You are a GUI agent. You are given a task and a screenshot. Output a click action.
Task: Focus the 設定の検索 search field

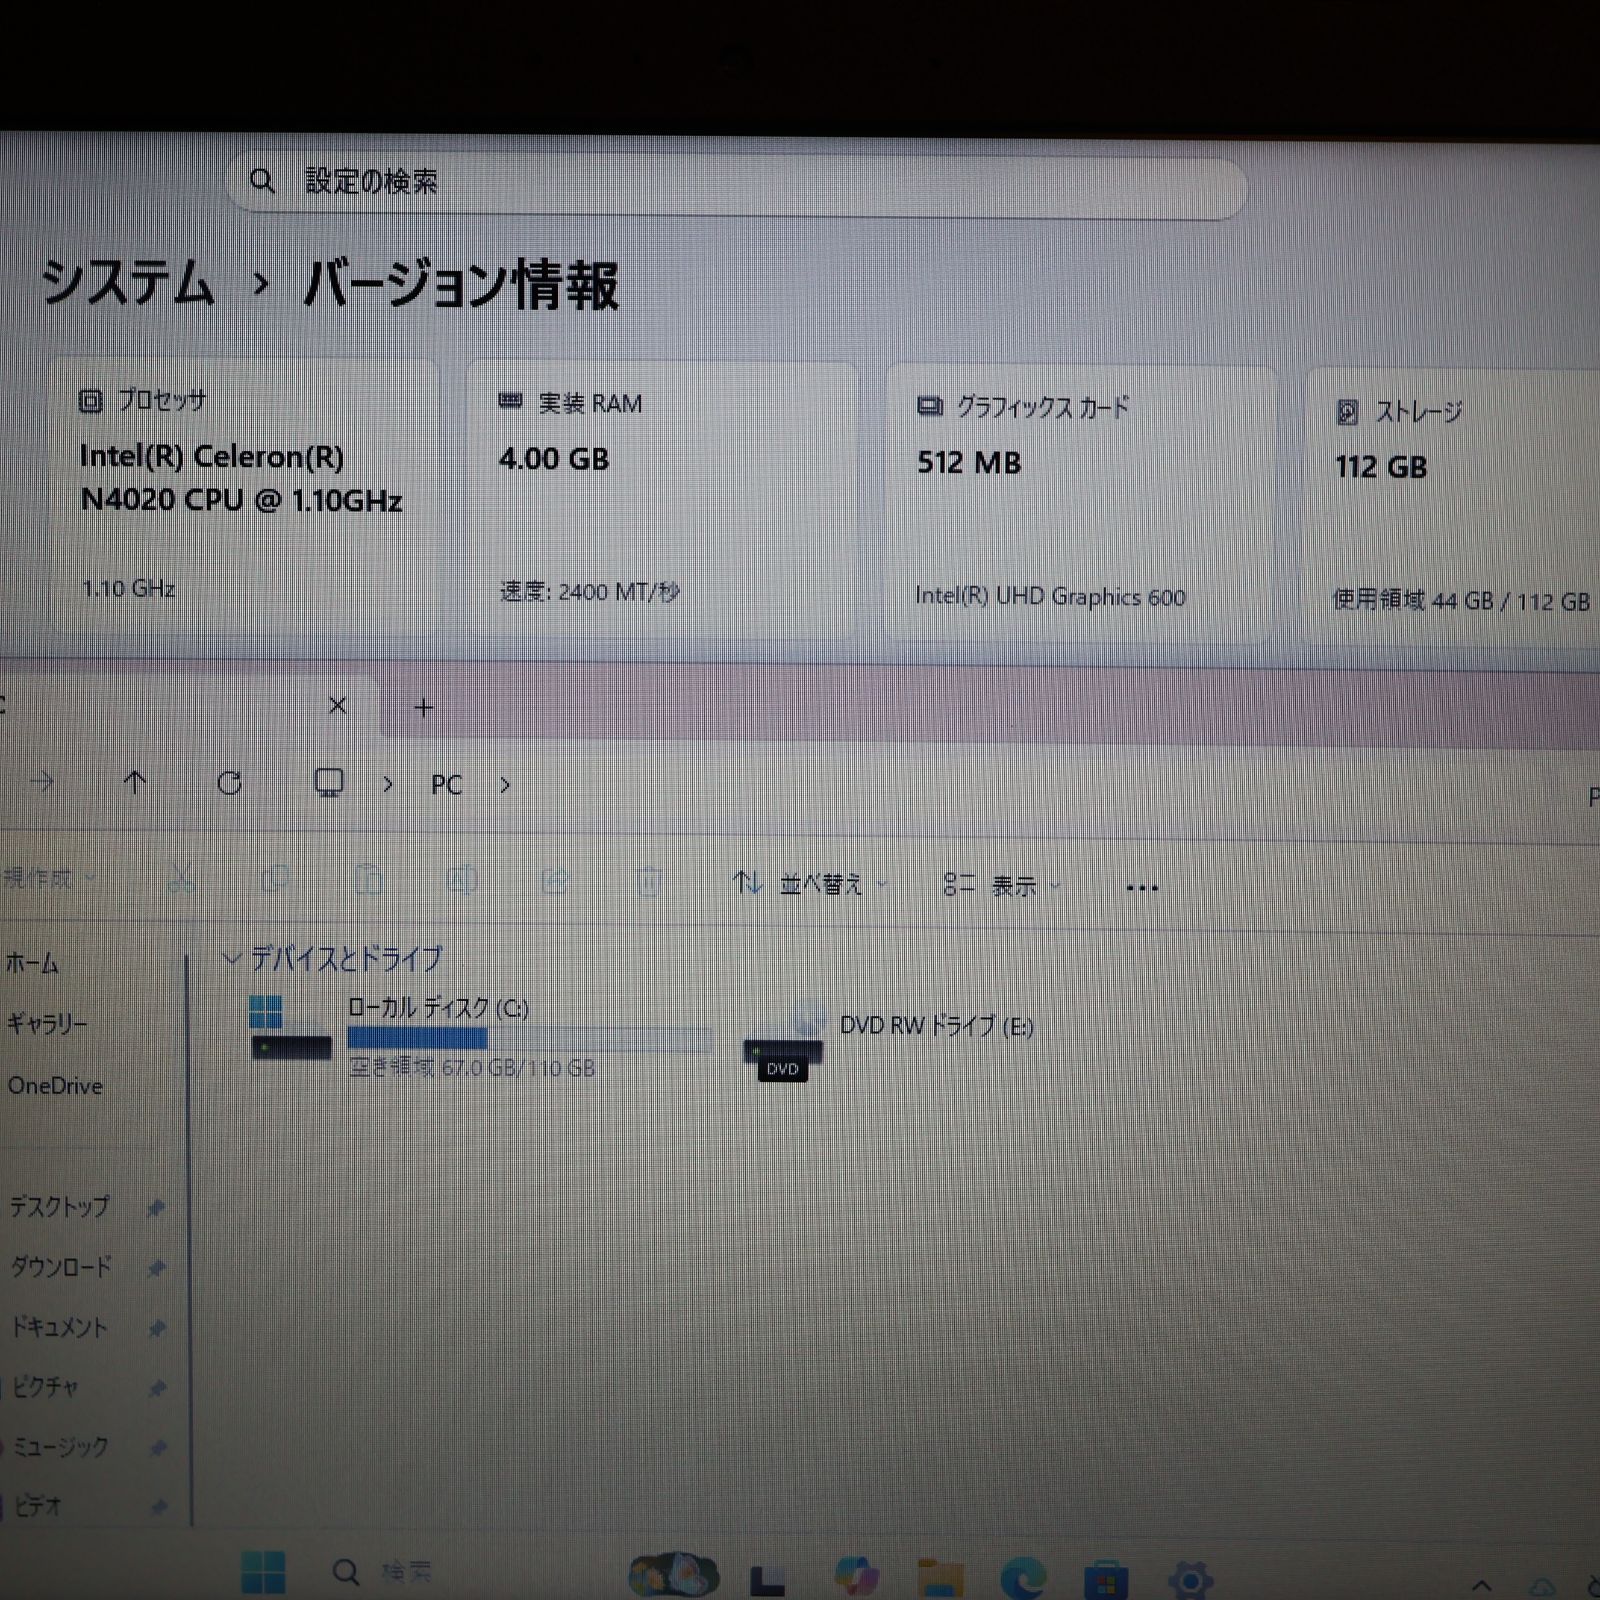[737, 184]
